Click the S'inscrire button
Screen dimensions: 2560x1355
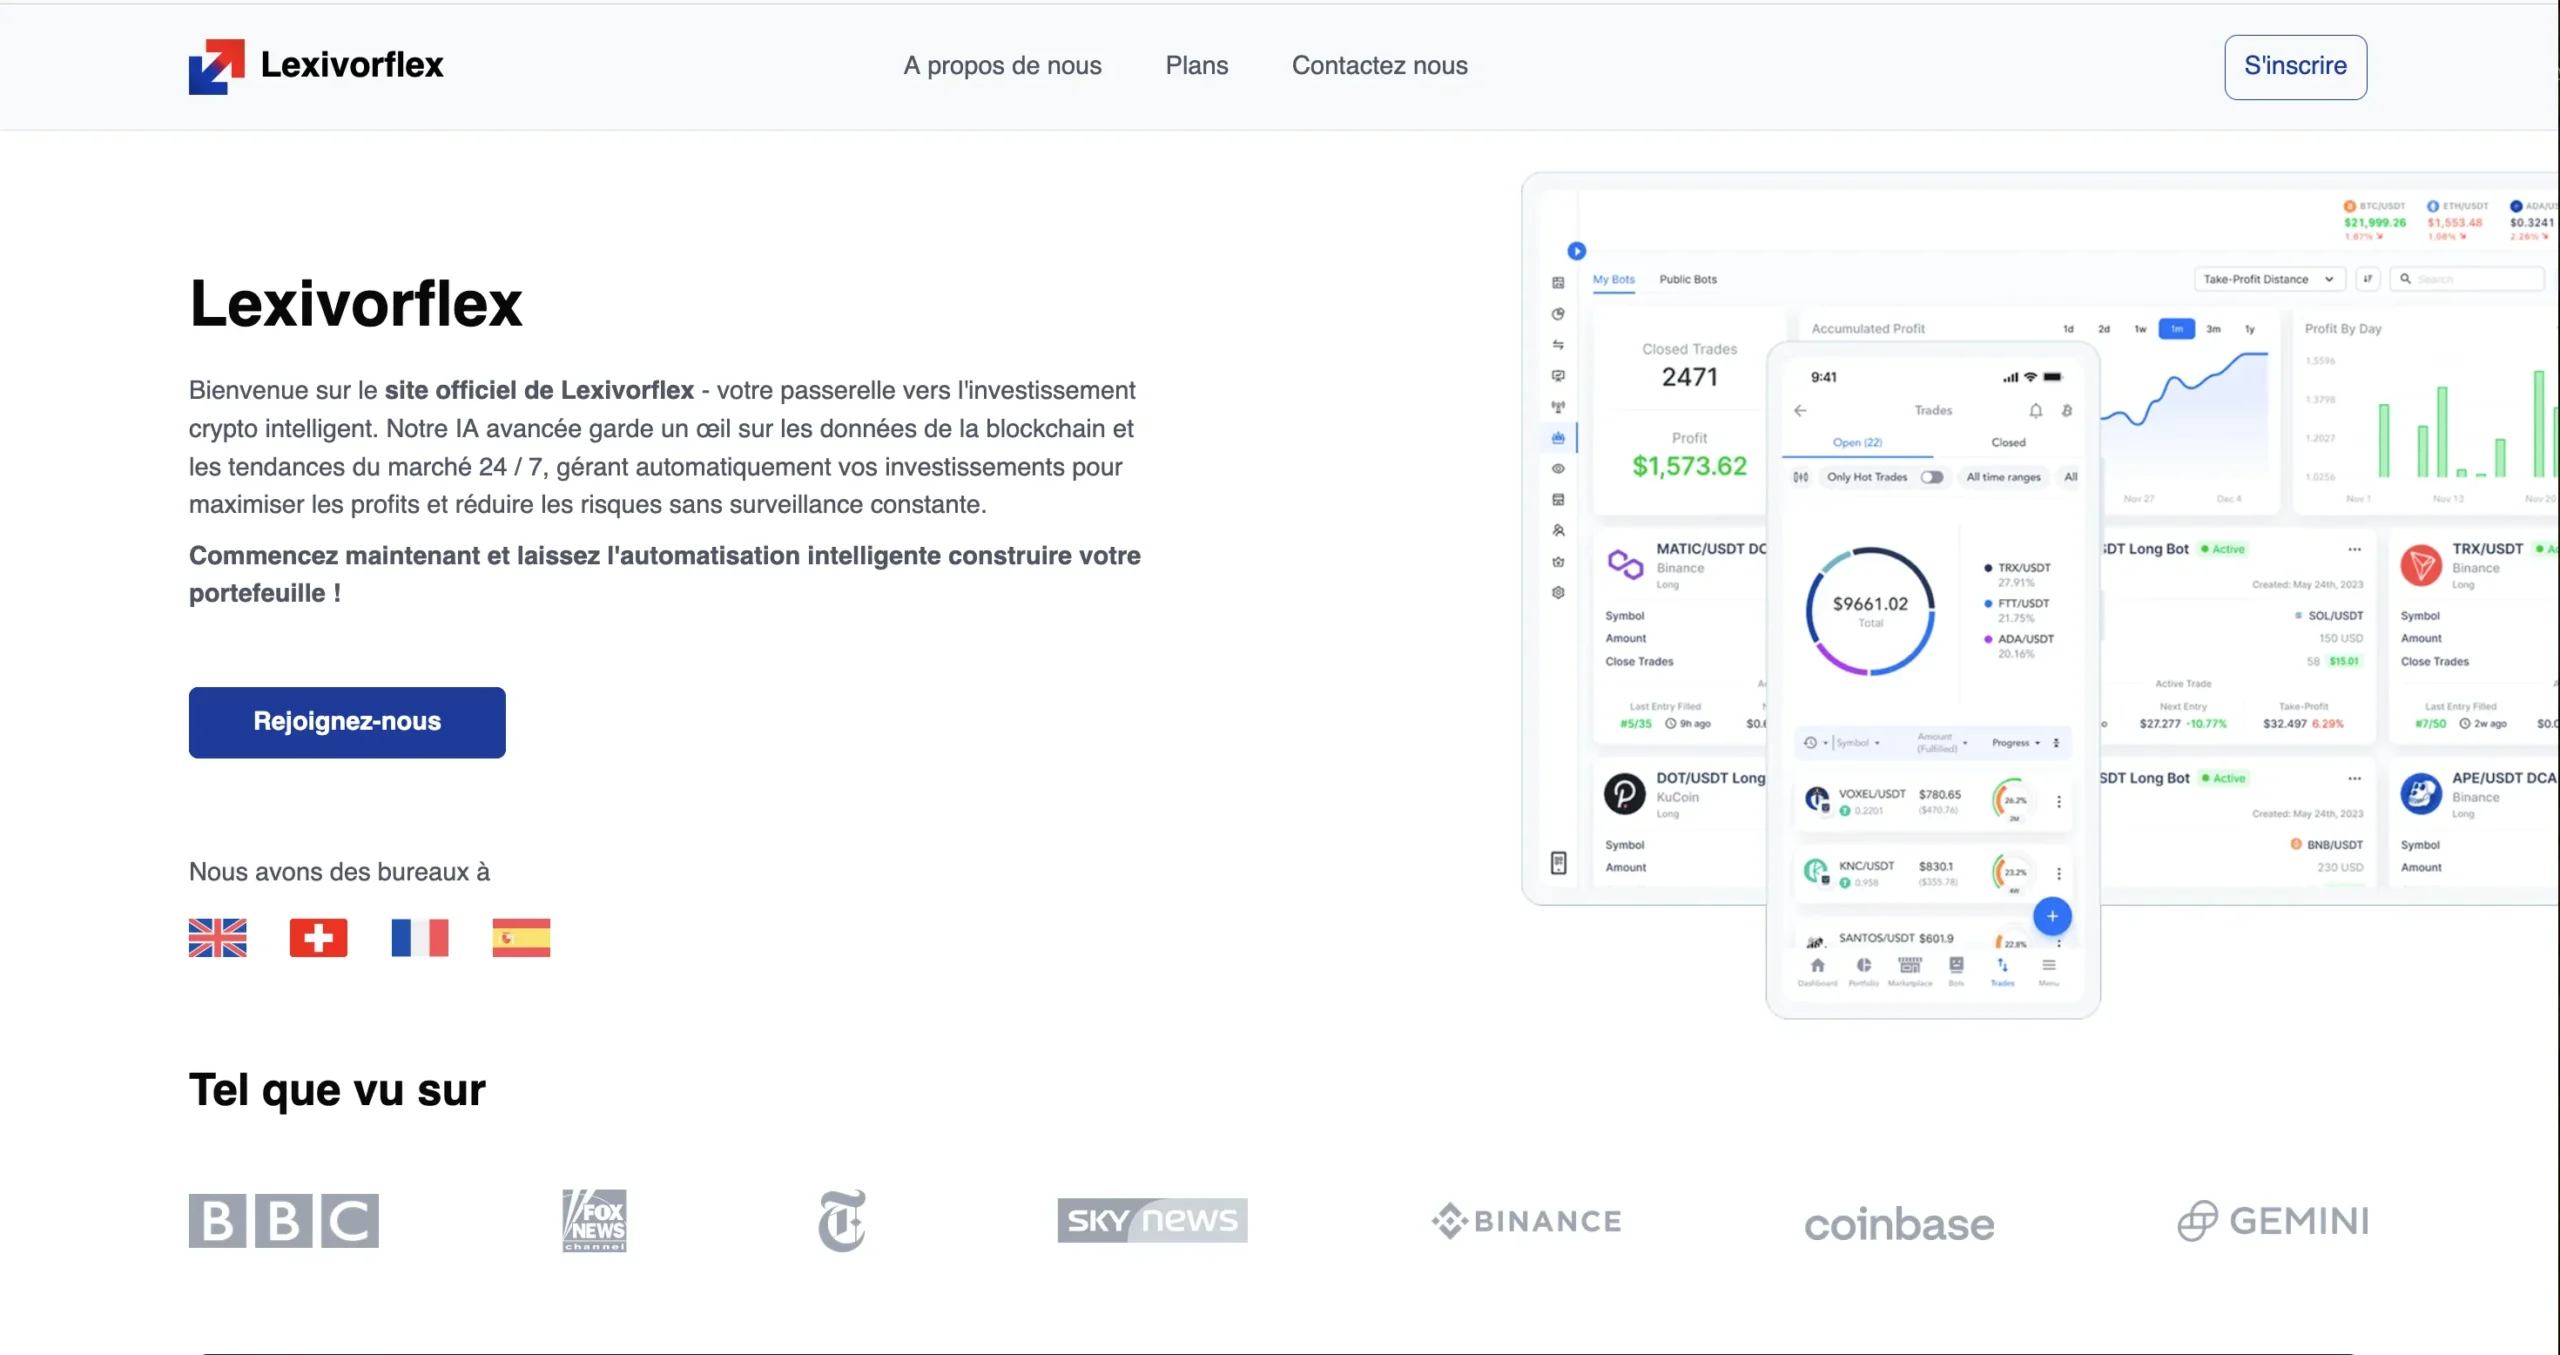(2295, 67)
